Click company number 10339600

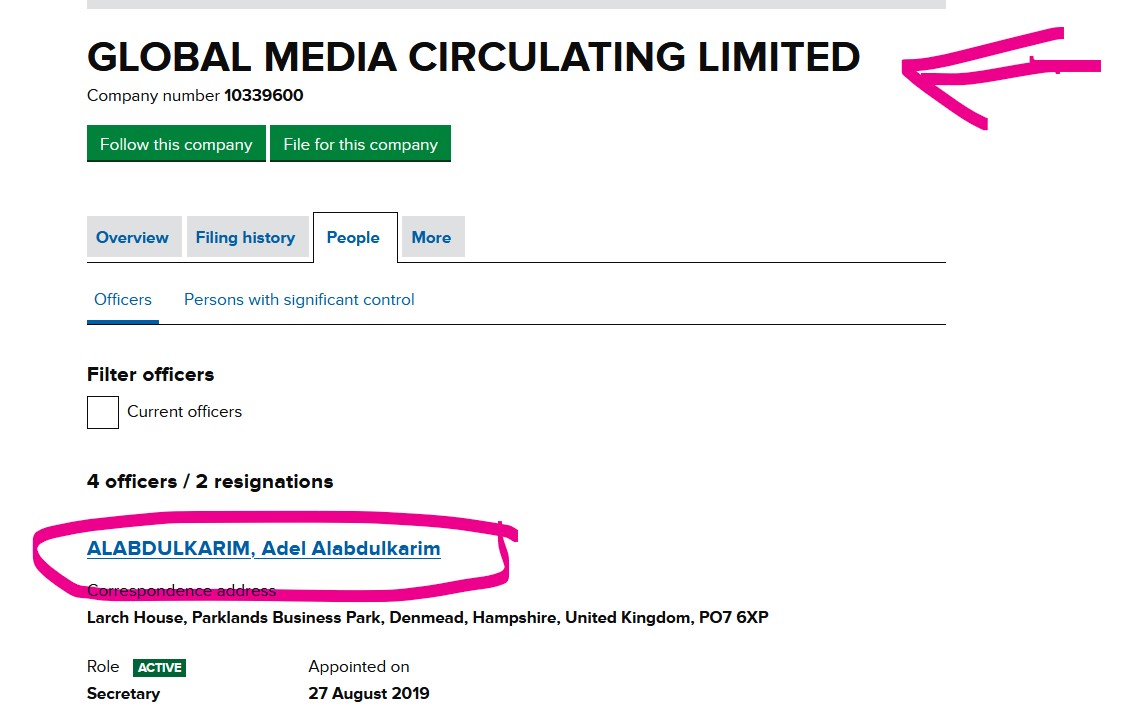263,96
